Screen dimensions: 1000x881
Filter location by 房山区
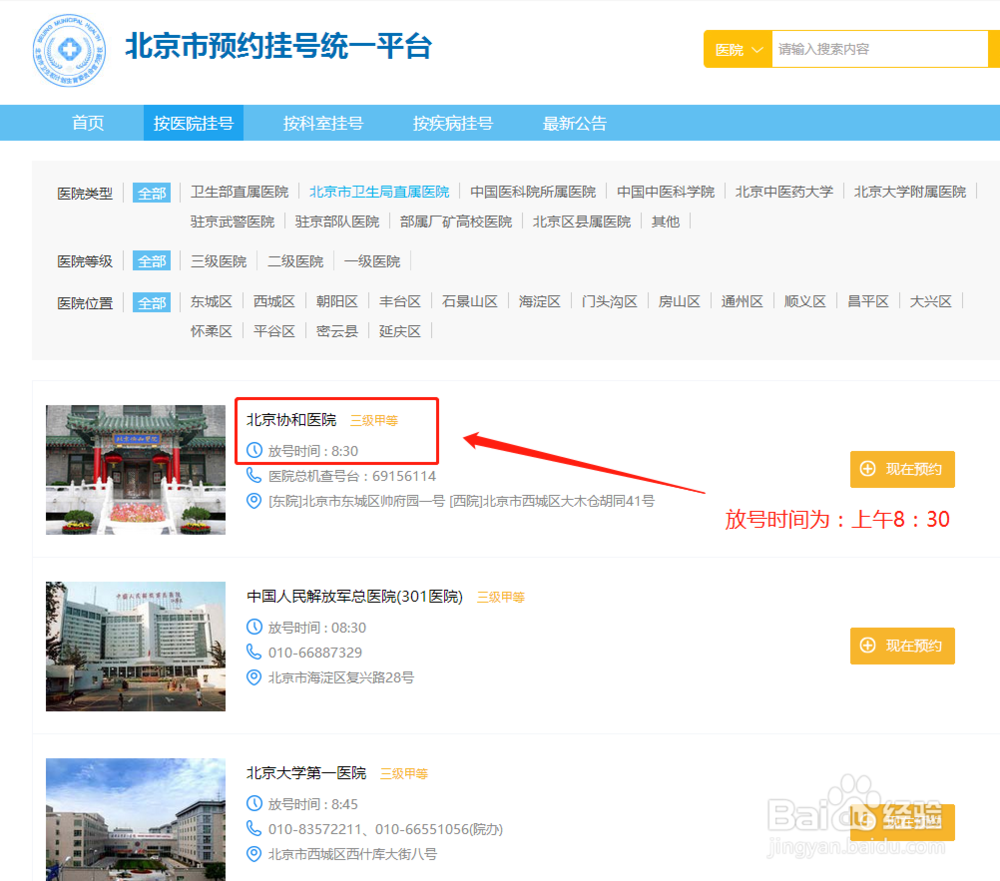point(679,301)
